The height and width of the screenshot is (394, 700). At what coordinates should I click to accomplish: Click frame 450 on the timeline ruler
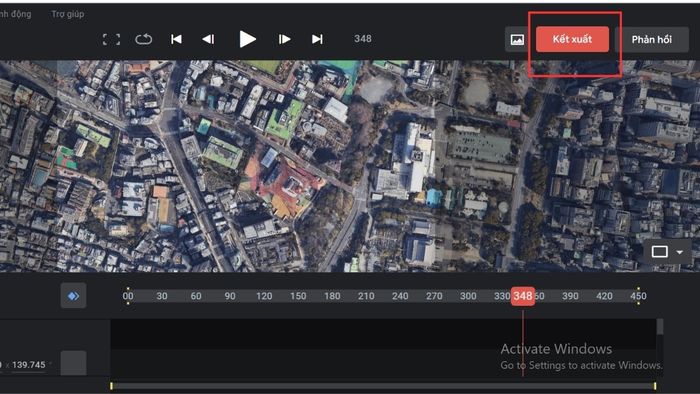pos(638,296)
